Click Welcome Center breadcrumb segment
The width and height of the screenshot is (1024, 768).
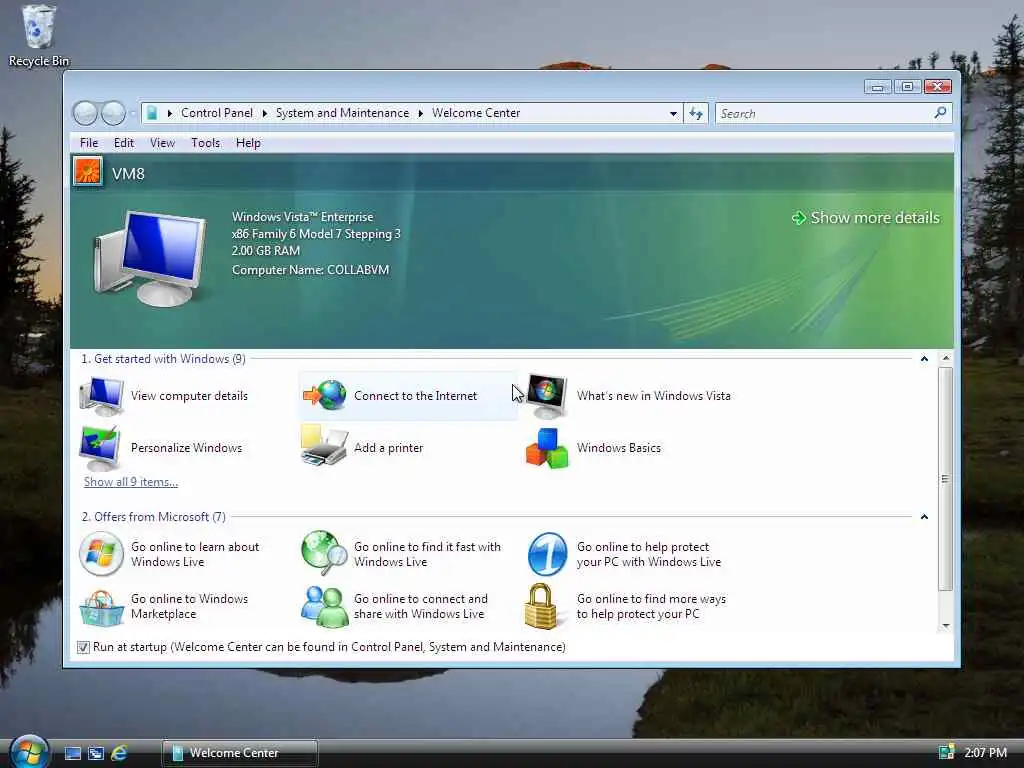pos(476,113)
